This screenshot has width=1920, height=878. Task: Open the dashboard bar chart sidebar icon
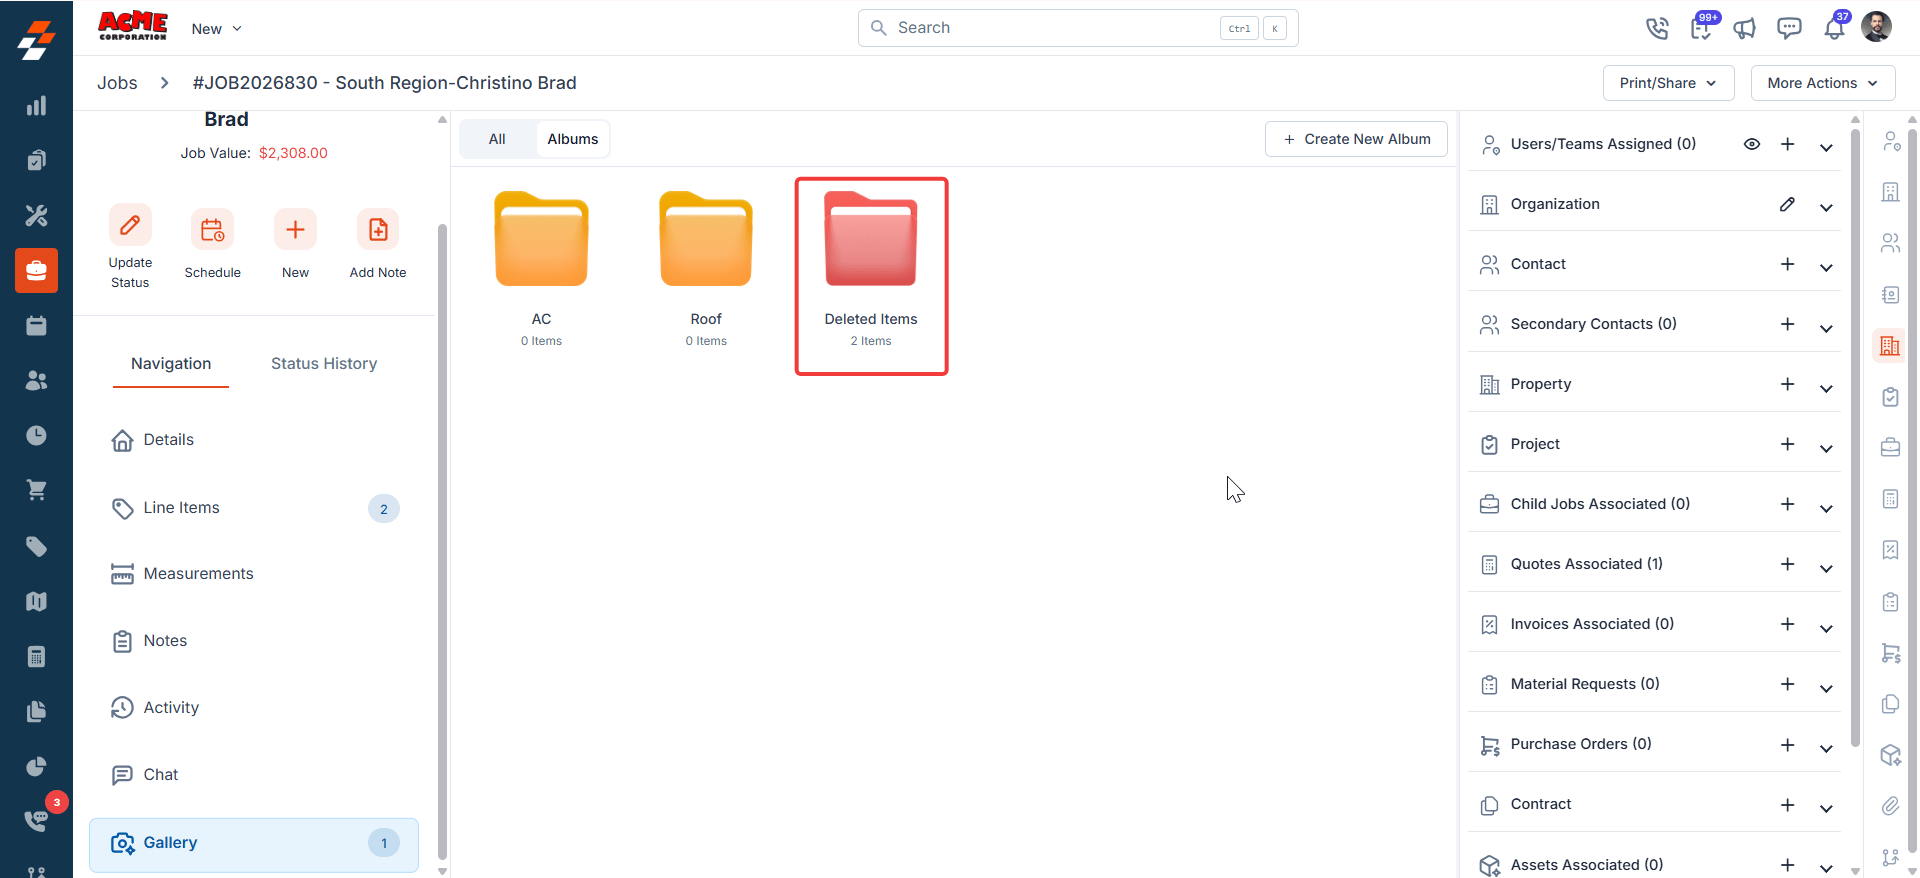tap(36, 106)
